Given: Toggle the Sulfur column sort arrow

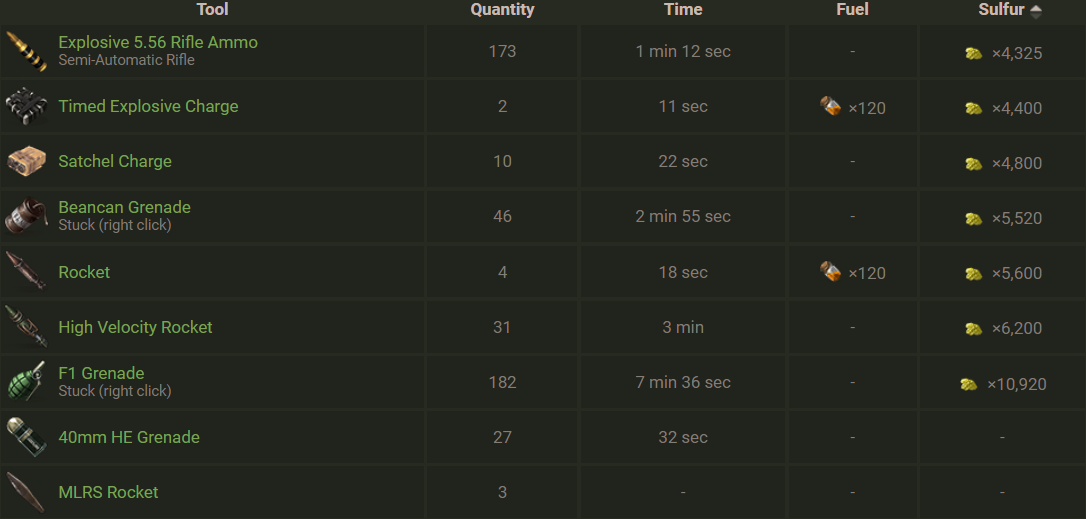Looking at the screenshot, I should [x=1036, y=10].
